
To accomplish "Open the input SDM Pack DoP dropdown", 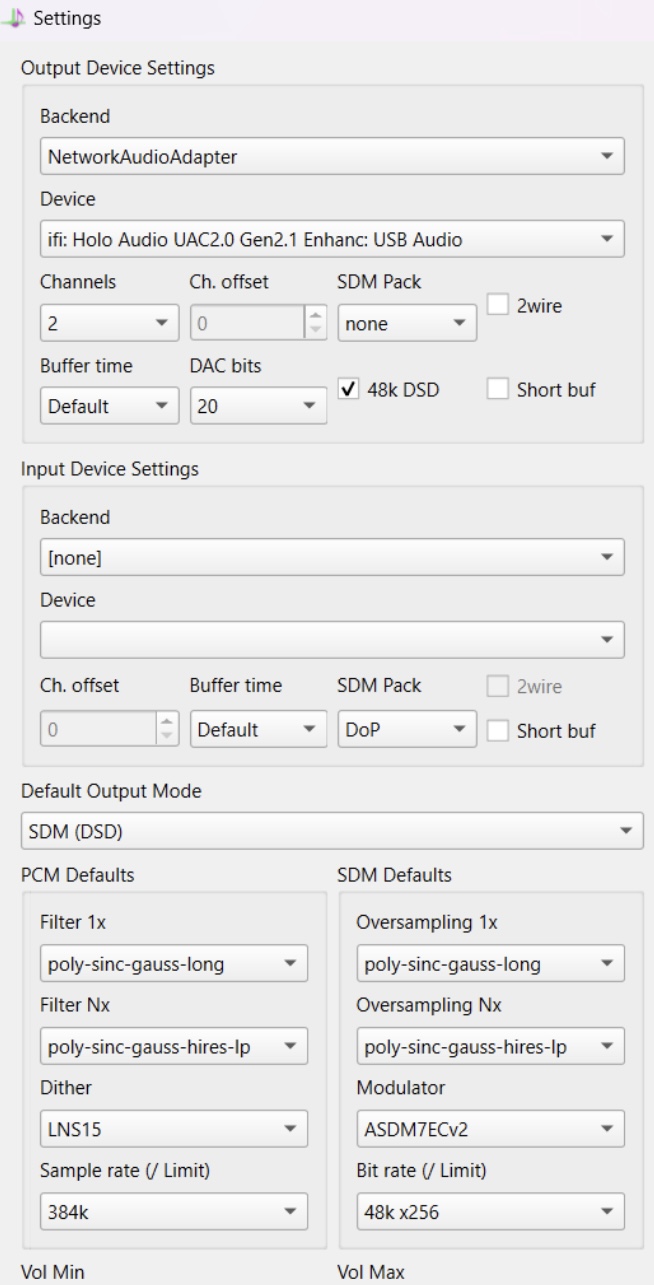I will [x=407, y=730].
